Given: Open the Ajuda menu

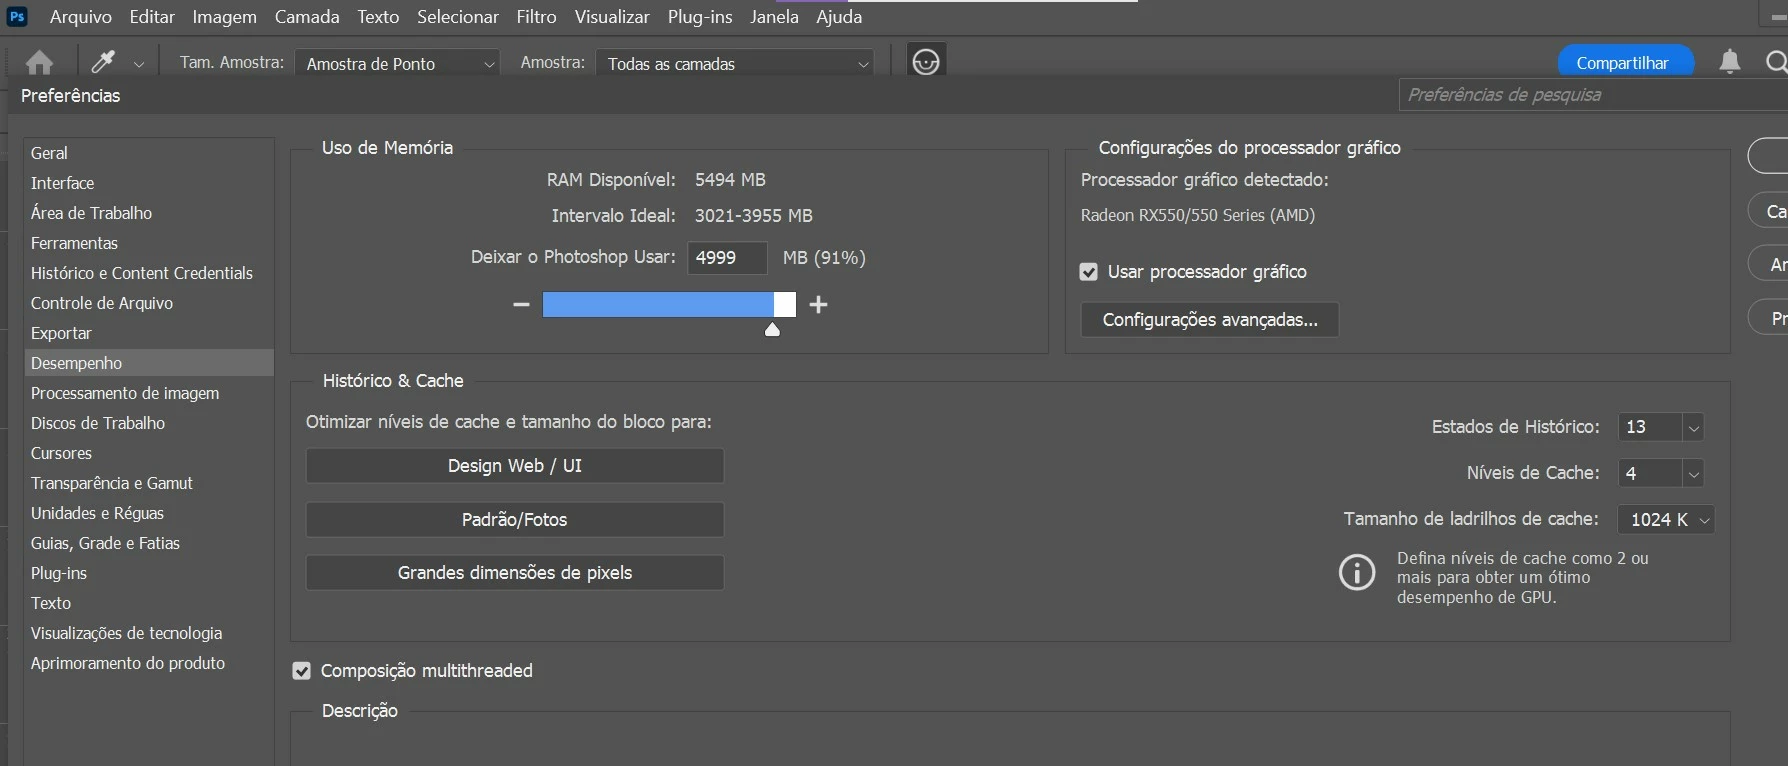Looking at the screenshot, I should click(x=839, y=17).
